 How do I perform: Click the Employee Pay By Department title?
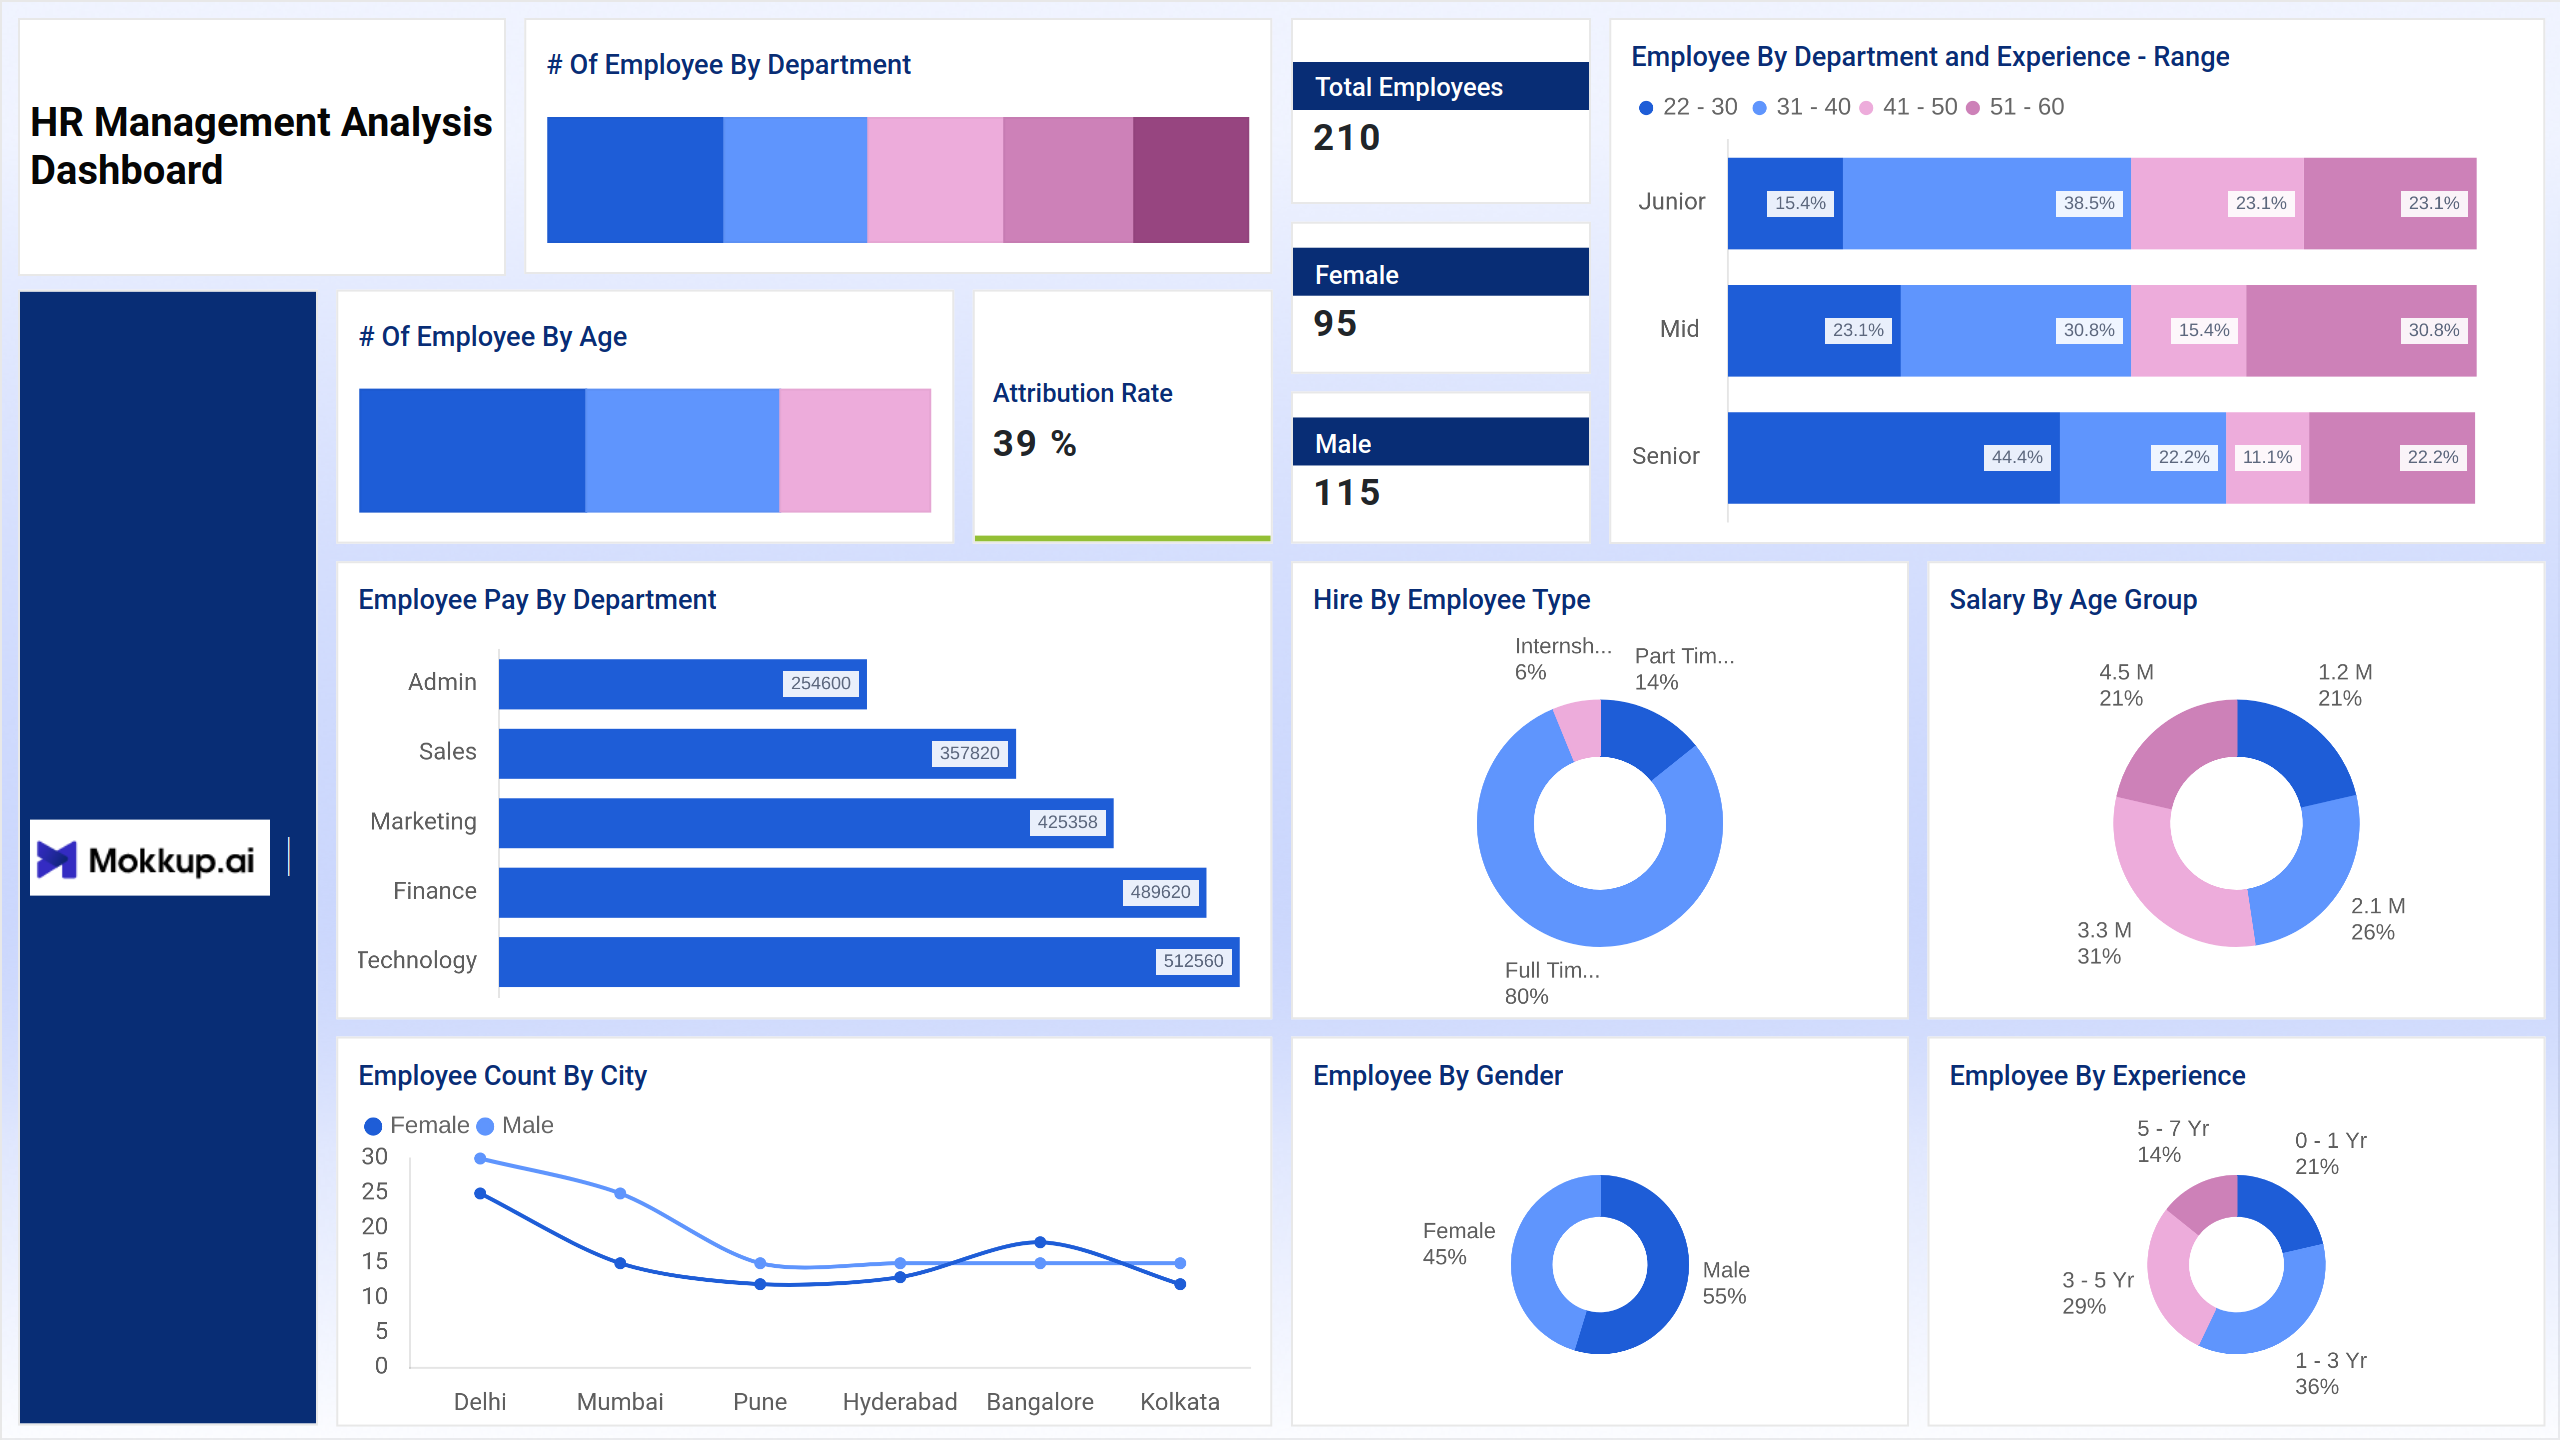537,599
